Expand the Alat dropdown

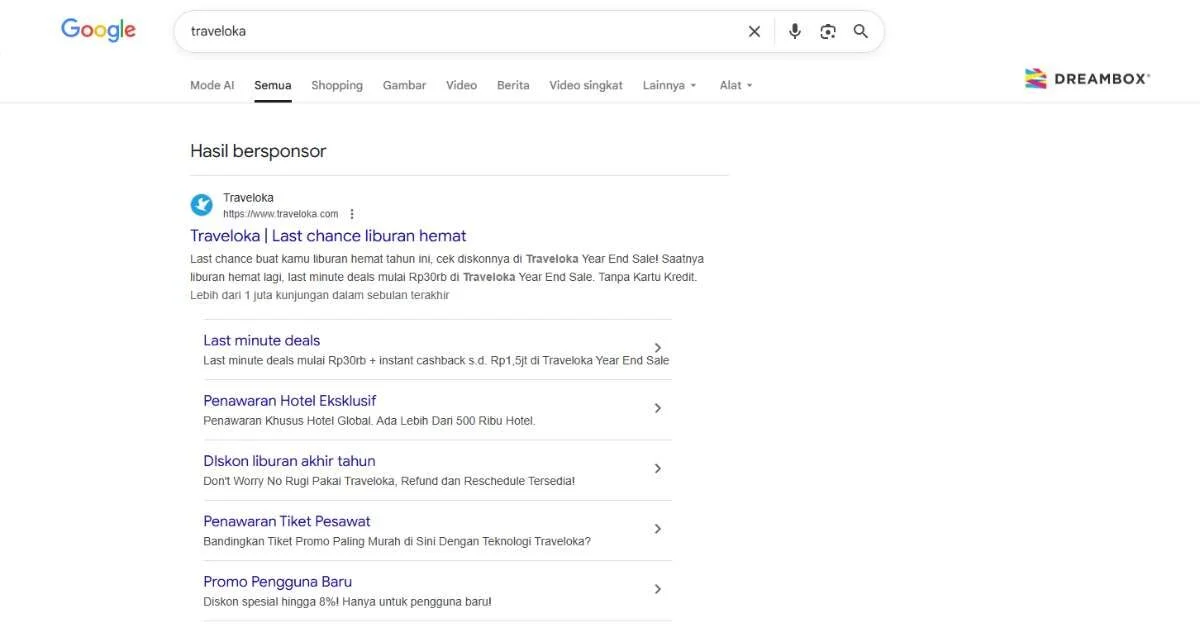[736, 85]
